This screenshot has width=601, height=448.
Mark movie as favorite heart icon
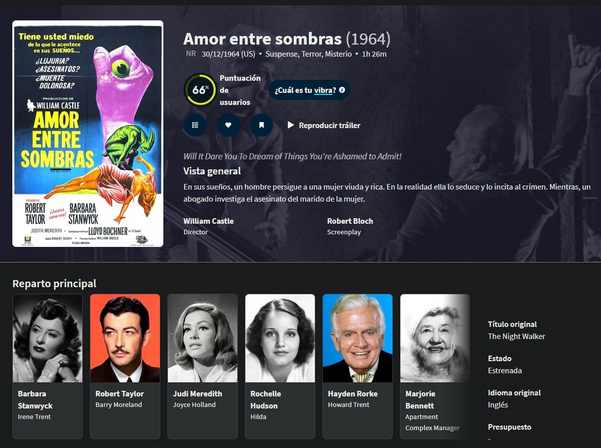[228, 125]
